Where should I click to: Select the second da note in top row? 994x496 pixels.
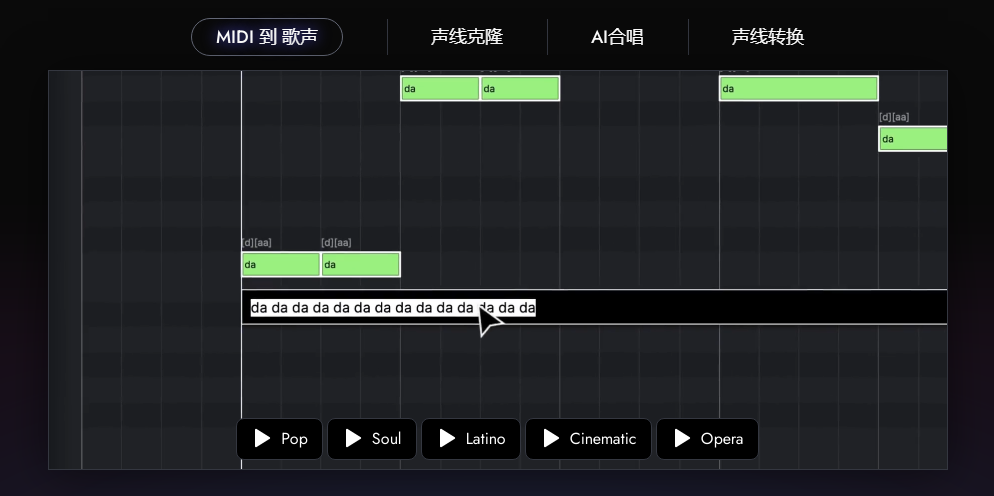(x=520, y=88)
